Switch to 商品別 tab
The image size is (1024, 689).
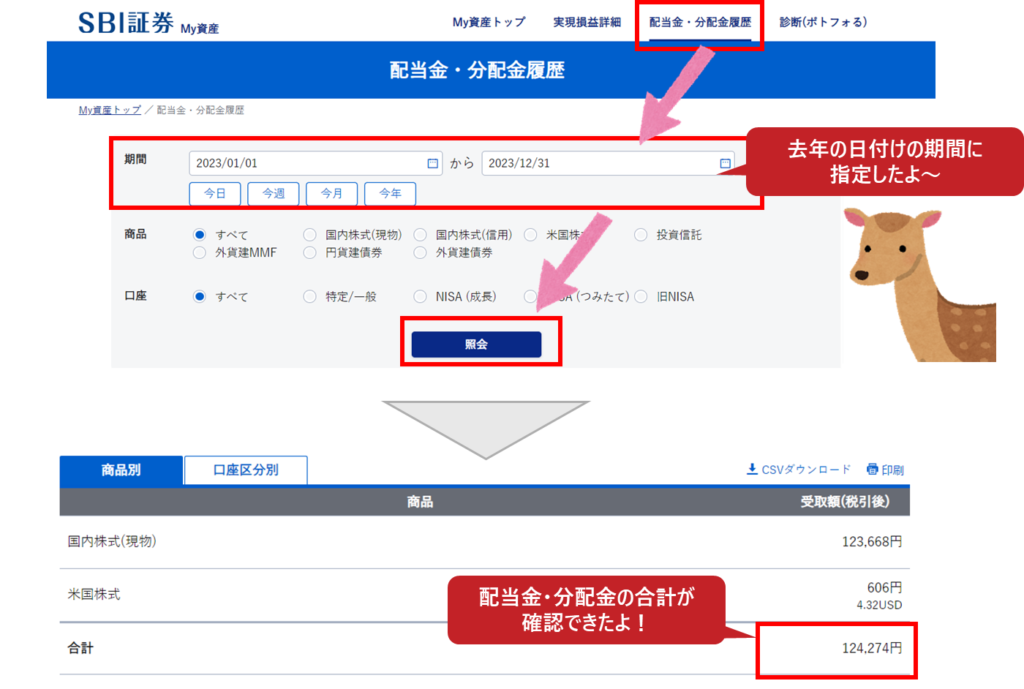(122, 470)
